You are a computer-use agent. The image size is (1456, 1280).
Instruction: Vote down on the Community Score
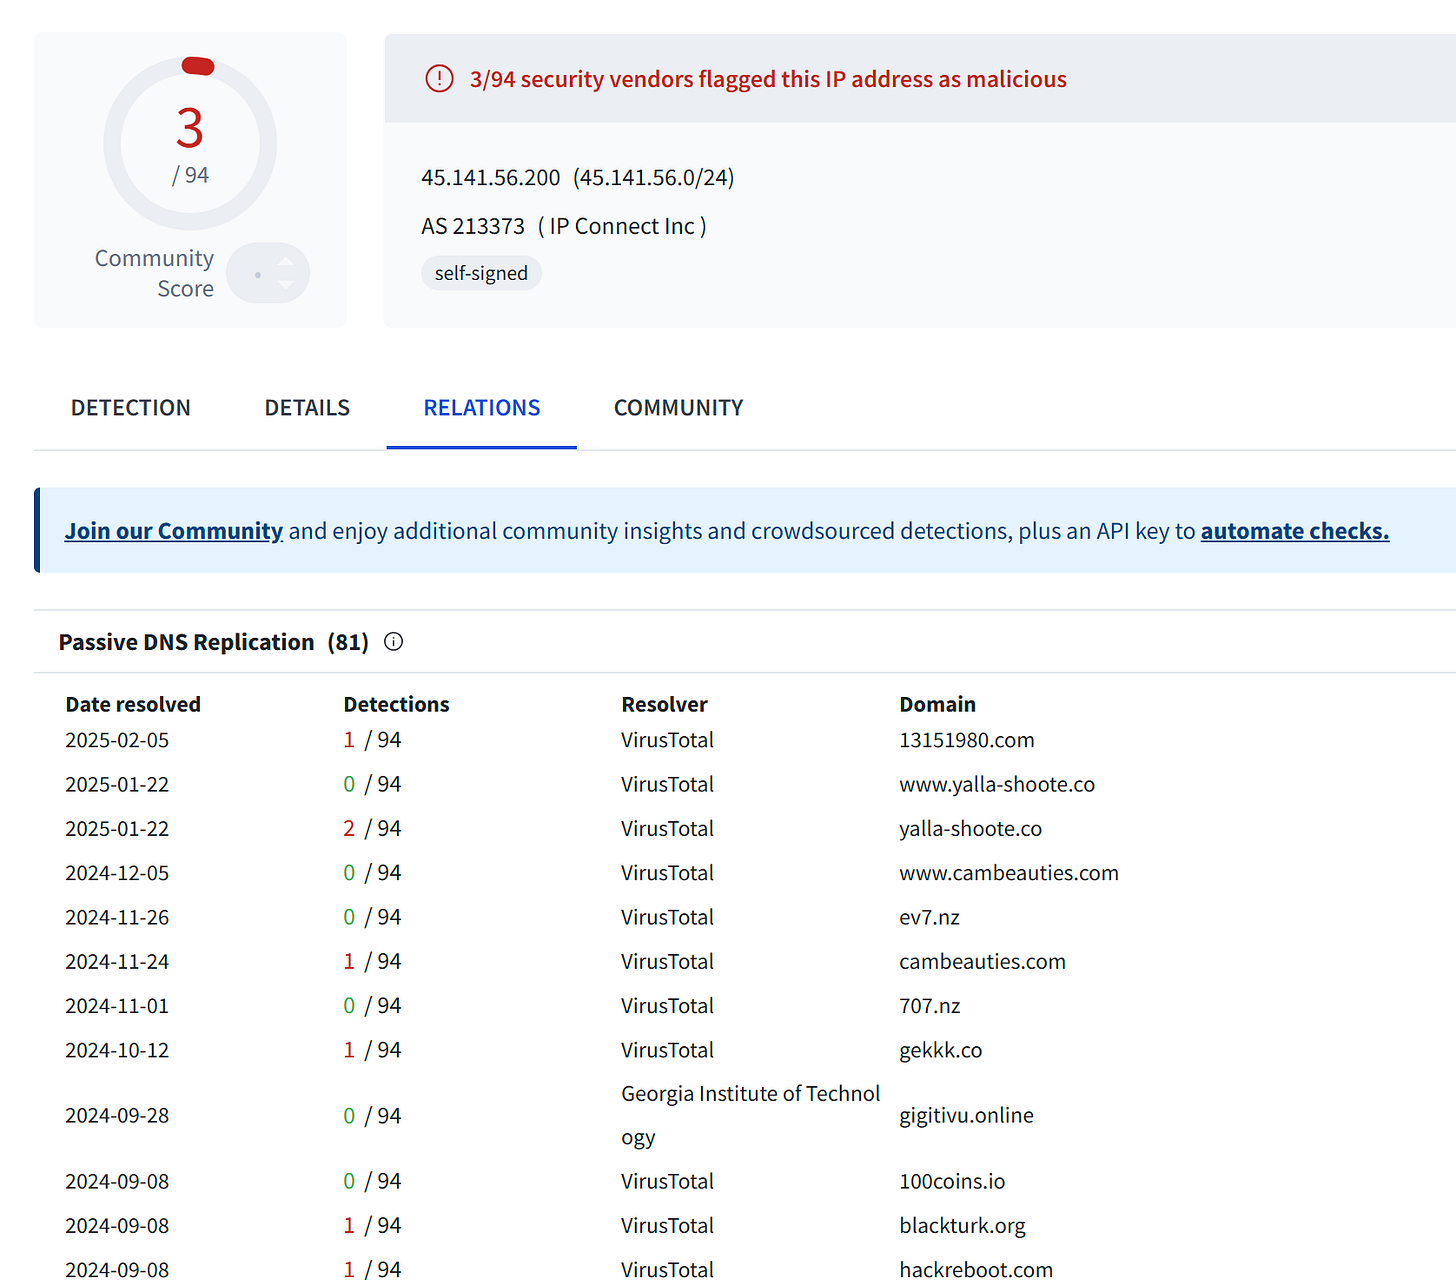pos(286,285)
